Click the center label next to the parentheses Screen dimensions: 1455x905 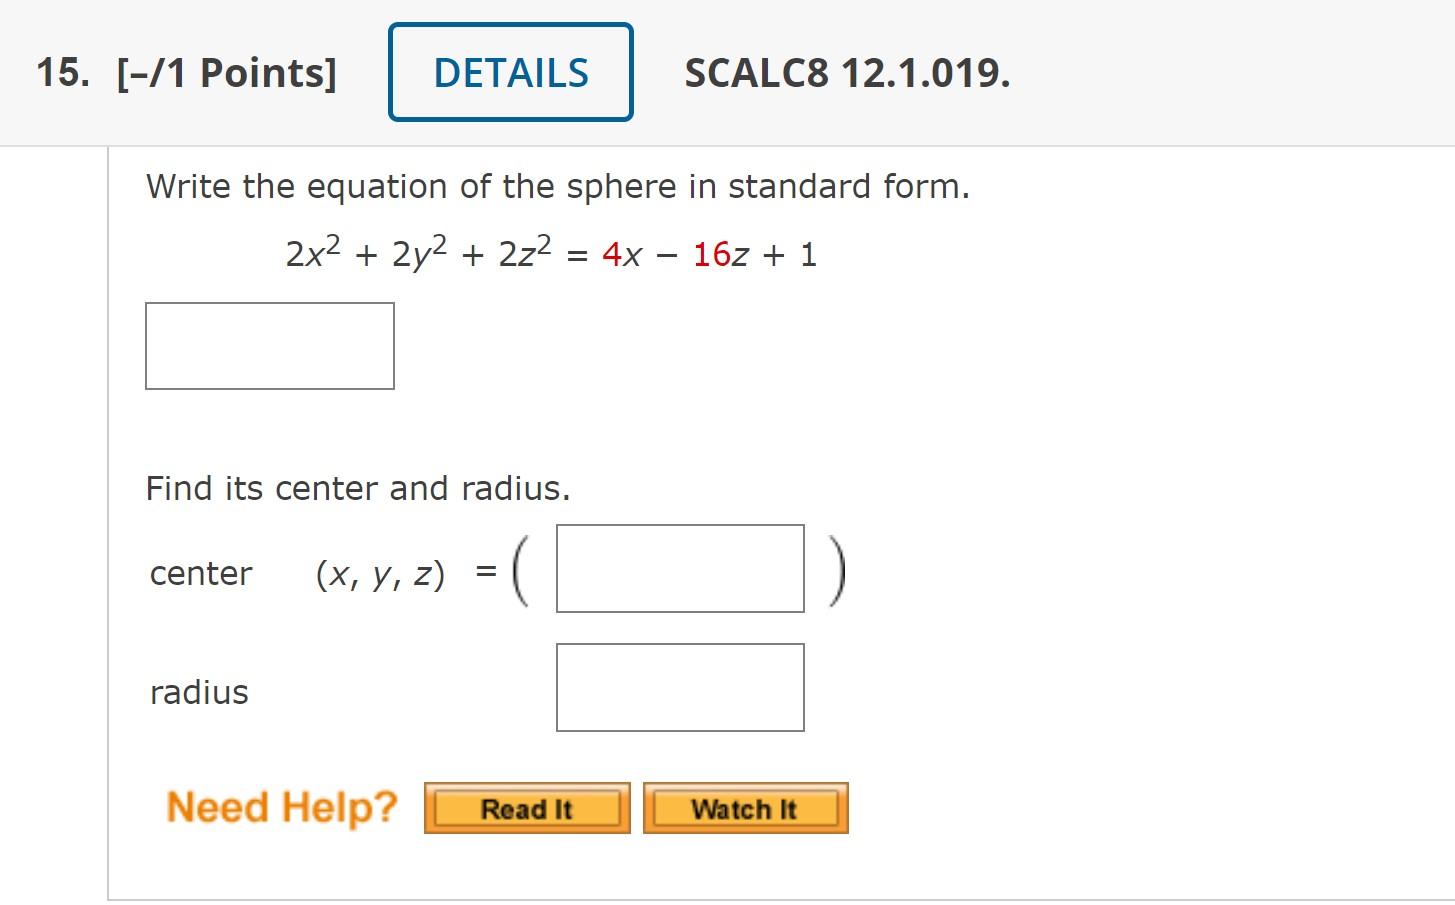point(200,573)
